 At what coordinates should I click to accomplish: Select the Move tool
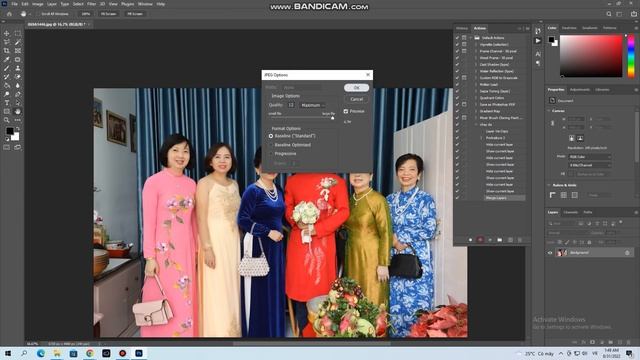pyautogui.click(x=7, y=33)
